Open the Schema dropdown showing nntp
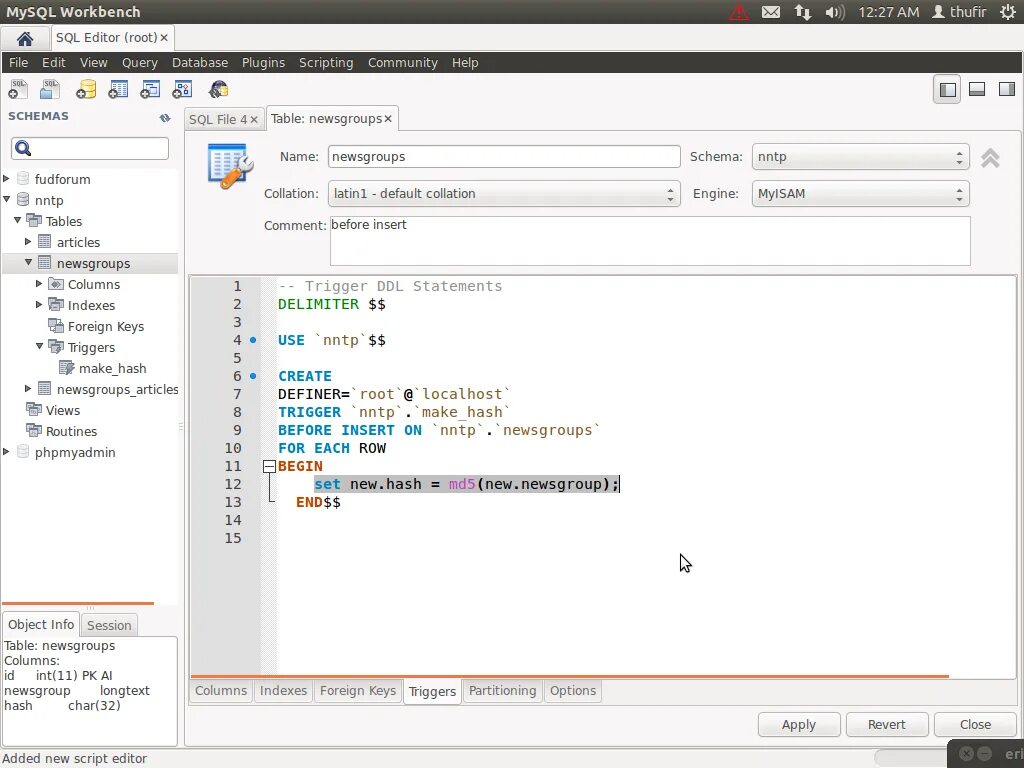 click(x=860, y=157)
